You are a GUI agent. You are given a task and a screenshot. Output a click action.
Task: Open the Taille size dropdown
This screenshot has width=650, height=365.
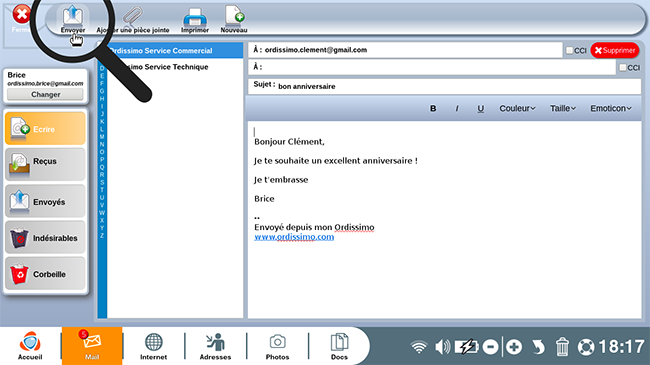(x=563, y=108)
